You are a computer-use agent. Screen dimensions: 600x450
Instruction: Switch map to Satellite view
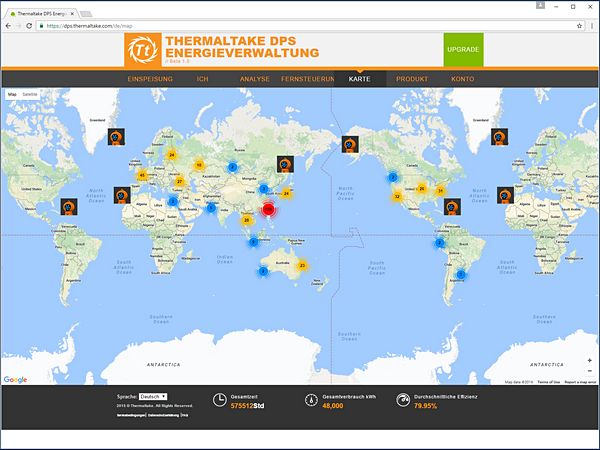point(30,94)
